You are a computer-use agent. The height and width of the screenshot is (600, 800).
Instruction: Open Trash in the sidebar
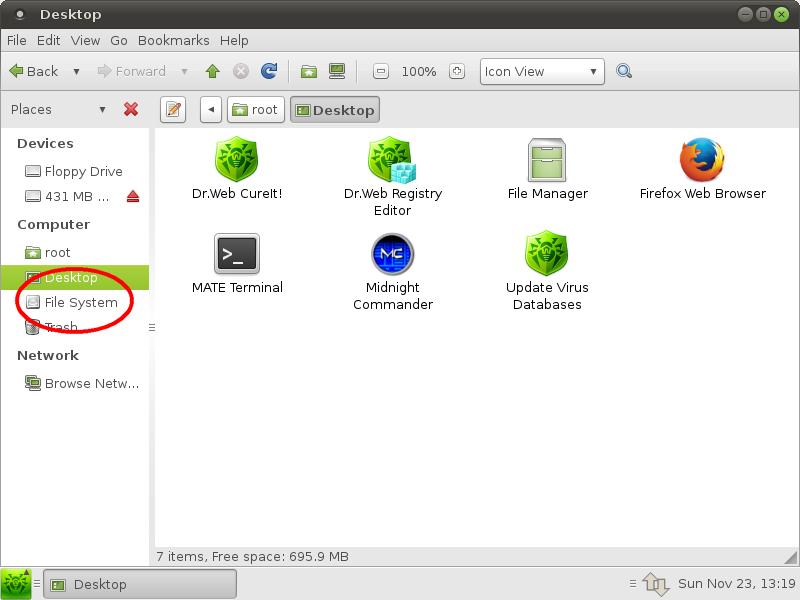pyautogui.click(x=74, y=327)
